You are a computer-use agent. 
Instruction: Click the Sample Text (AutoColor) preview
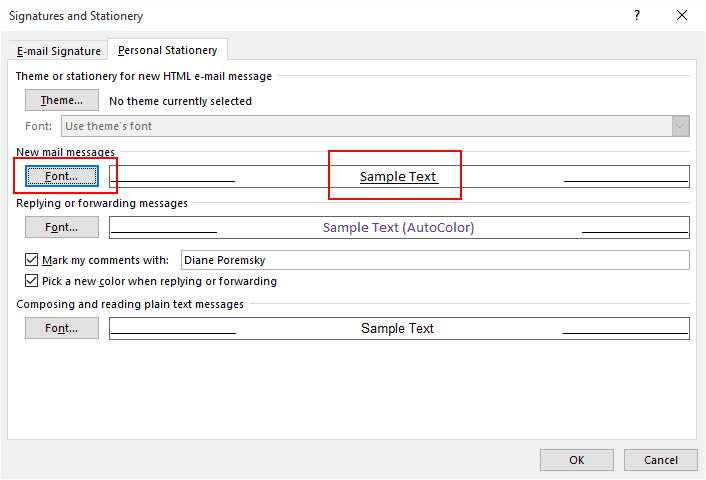tap(399, 227)
